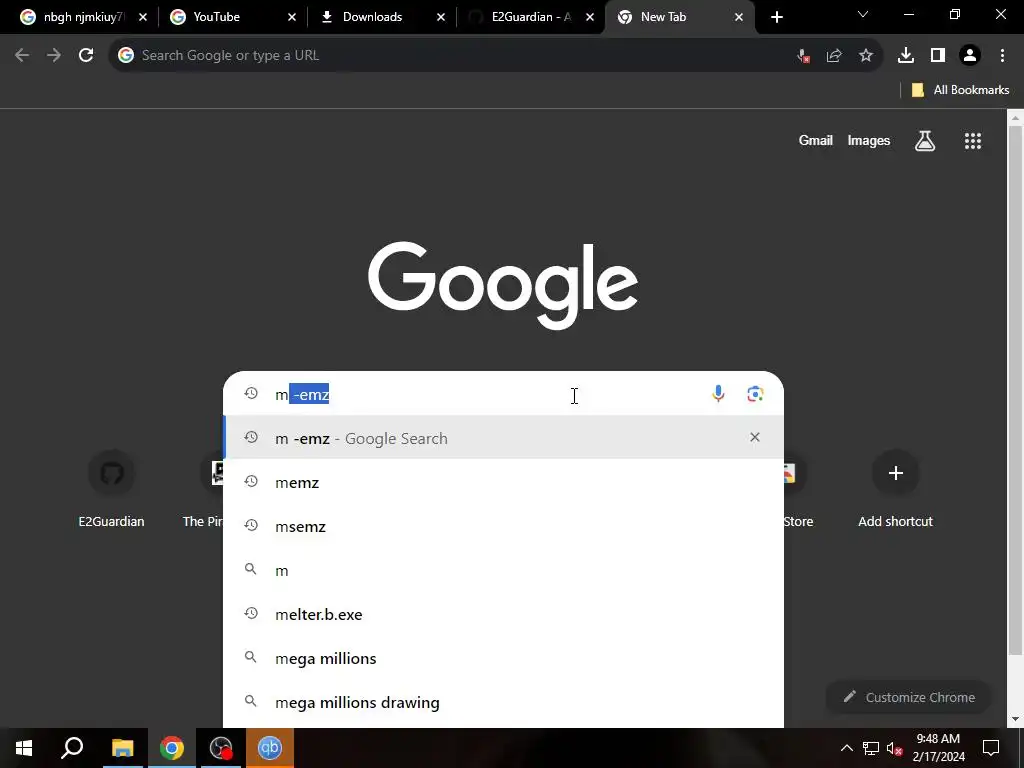The width and height of the screenshot is (1024, 768).
Task: Open the tab search dropdown chevron
Action: coord(863,14)
